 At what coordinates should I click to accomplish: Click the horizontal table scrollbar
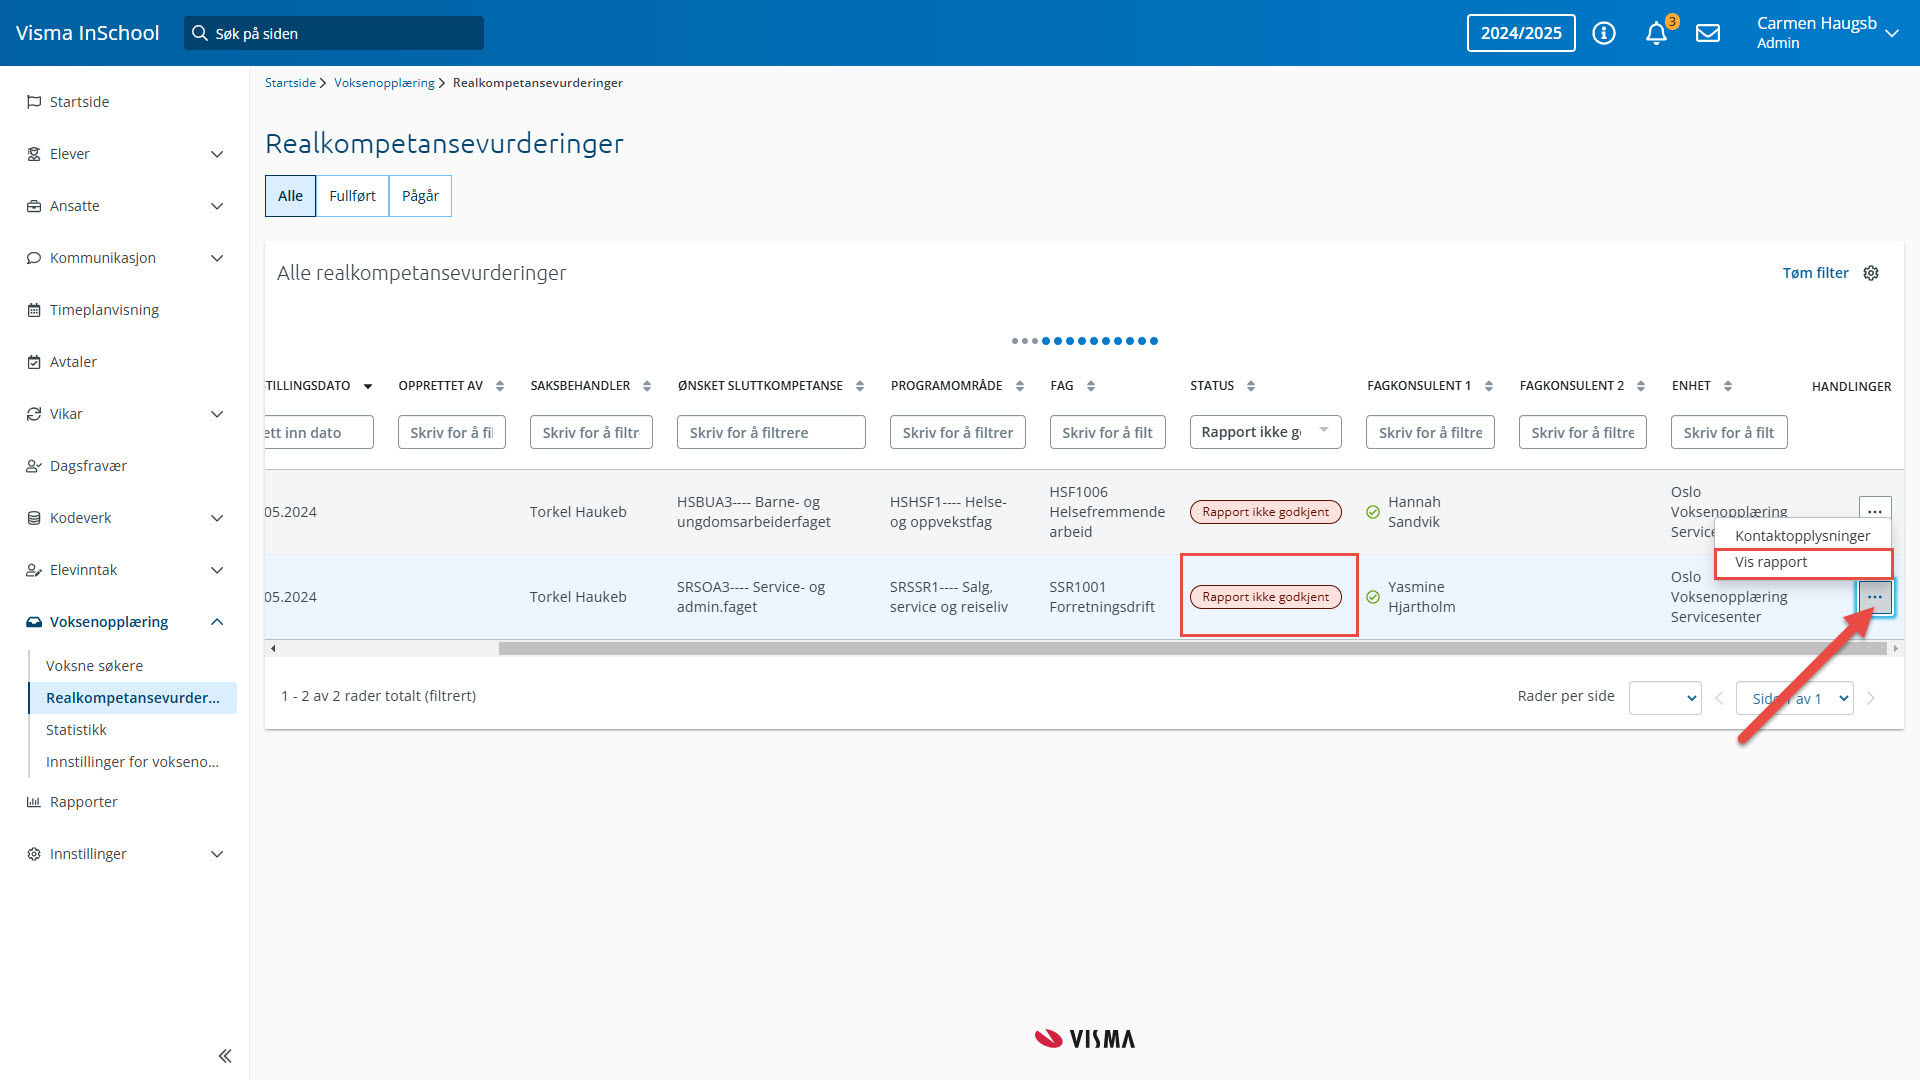click(1192, 648)
